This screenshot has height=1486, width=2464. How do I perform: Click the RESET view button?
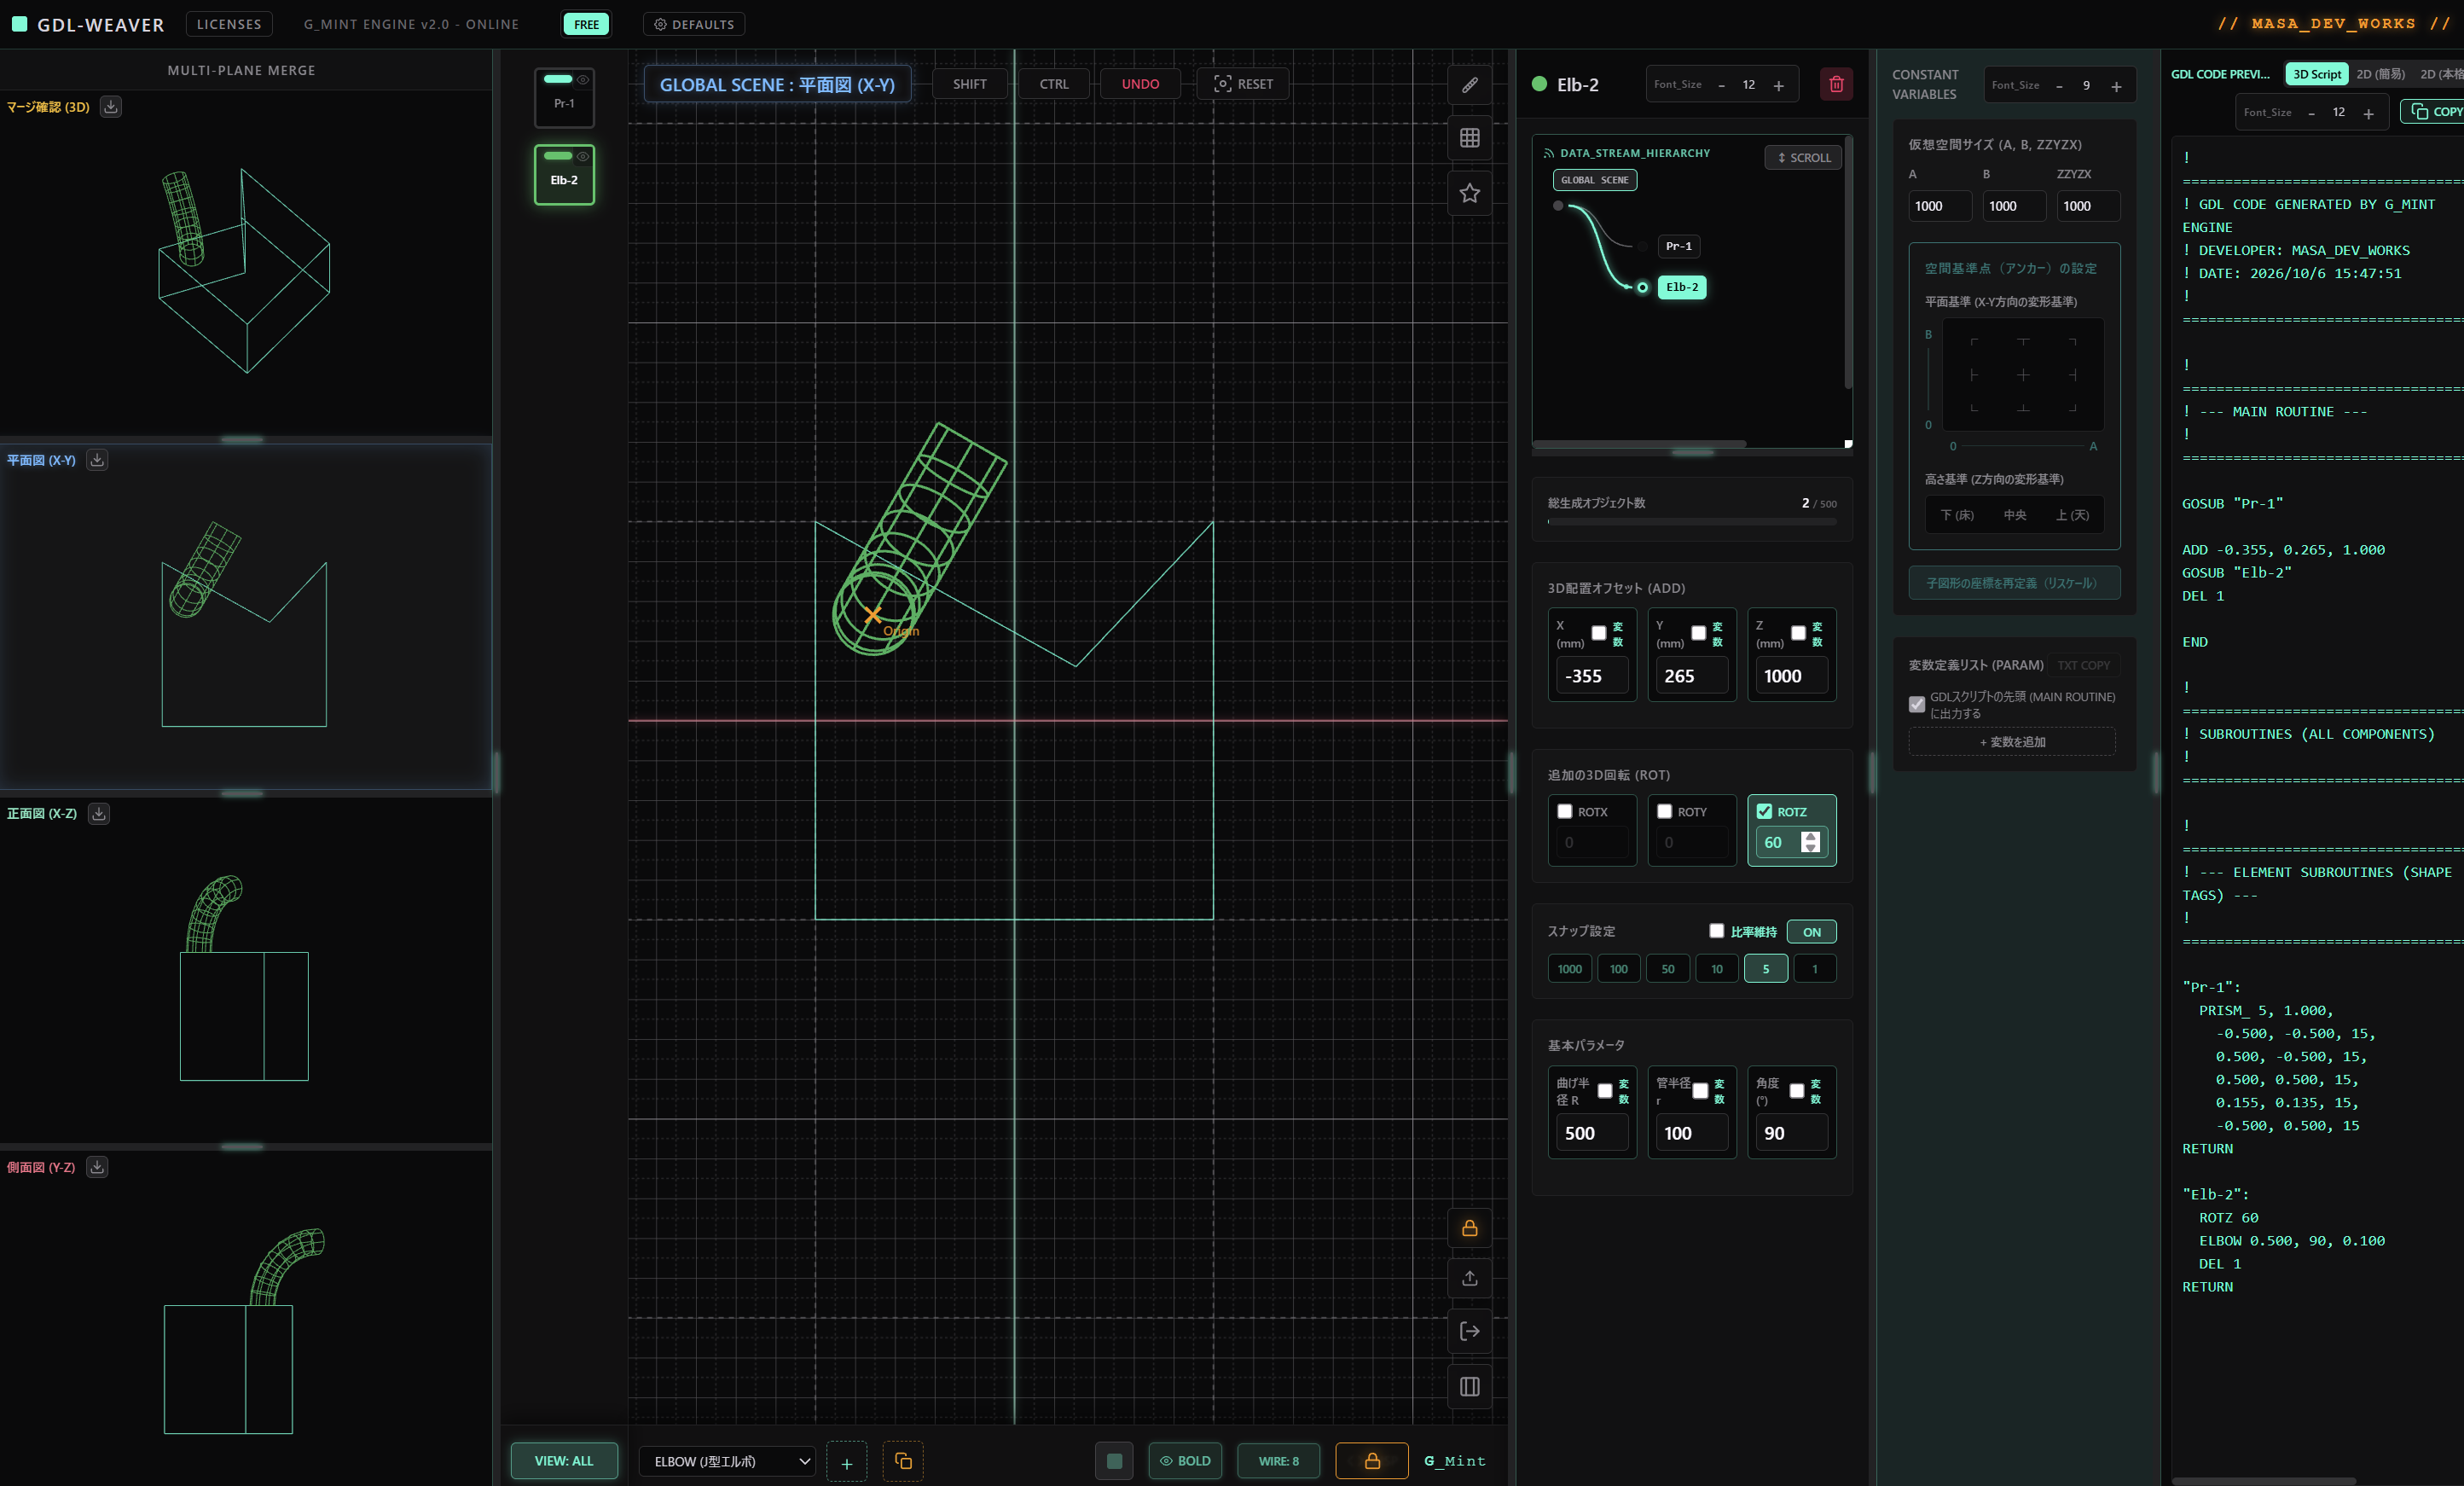pyautogui.click(x=1242, y=84)
